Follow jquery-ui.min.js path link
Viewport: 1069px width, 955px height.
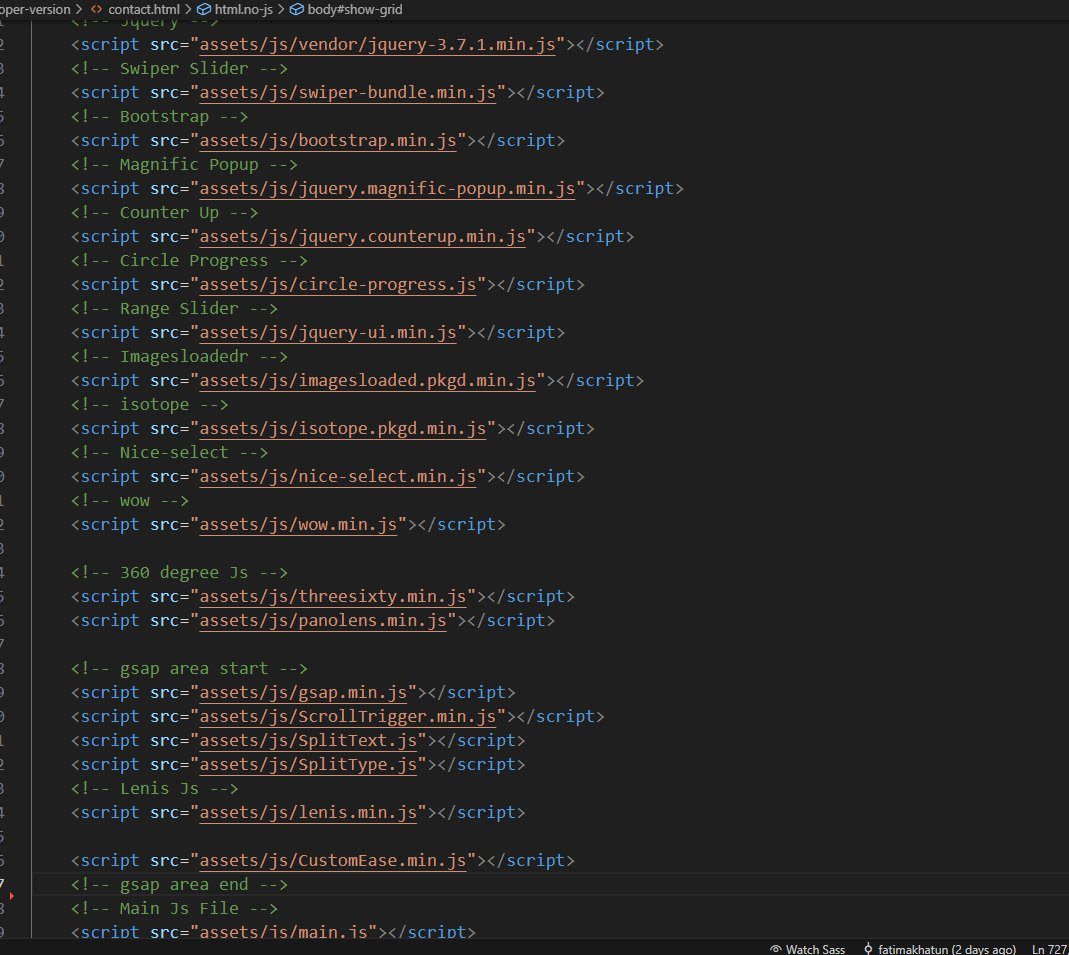[x=328, y=333]
